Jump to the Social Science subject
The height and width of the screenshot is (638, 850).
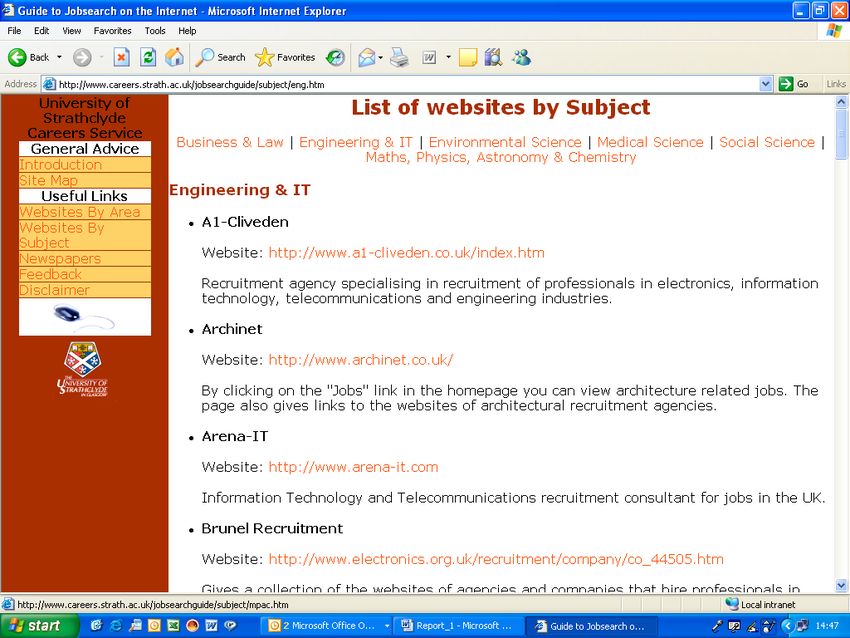(767, 142)
